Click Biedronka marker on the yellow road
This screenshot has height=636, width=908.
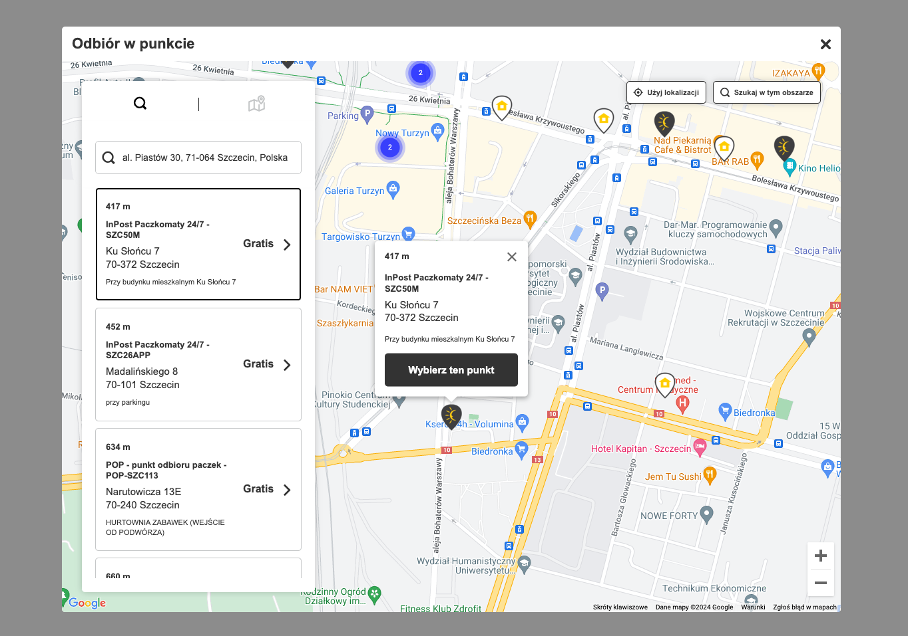521,449
